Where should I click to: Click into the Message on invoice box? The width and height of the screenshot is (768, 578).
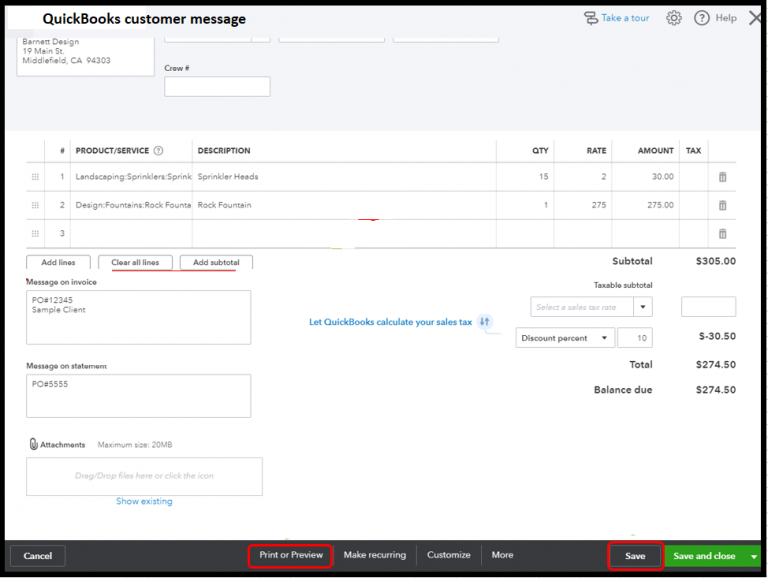coord(139,317)
